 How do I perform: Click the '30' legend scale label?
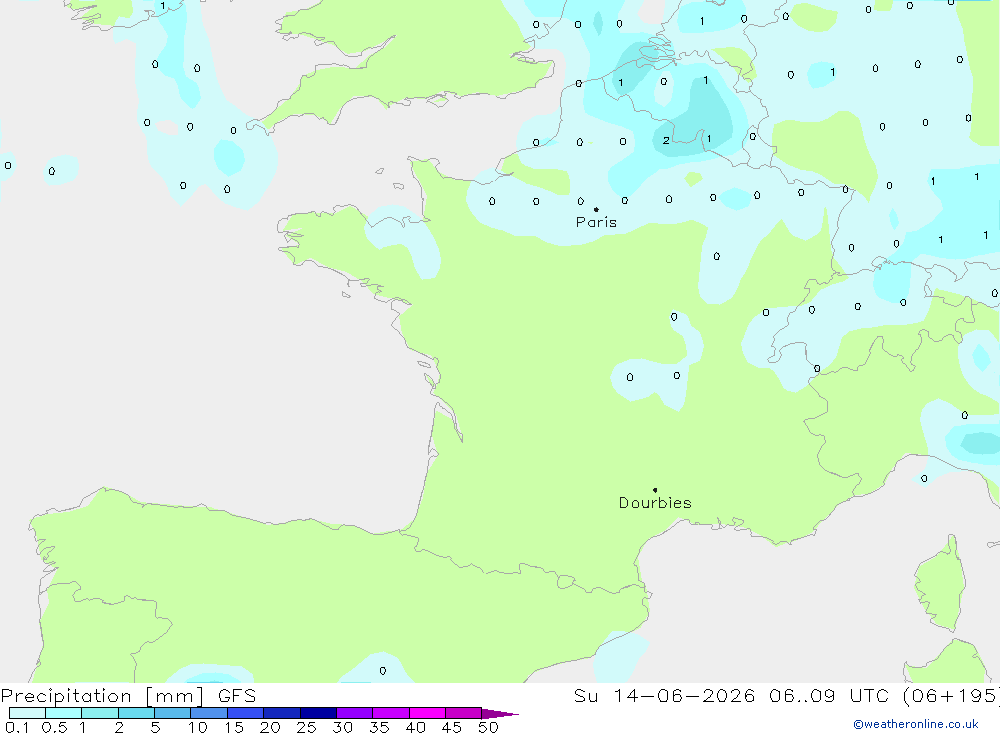coord(343,727)
